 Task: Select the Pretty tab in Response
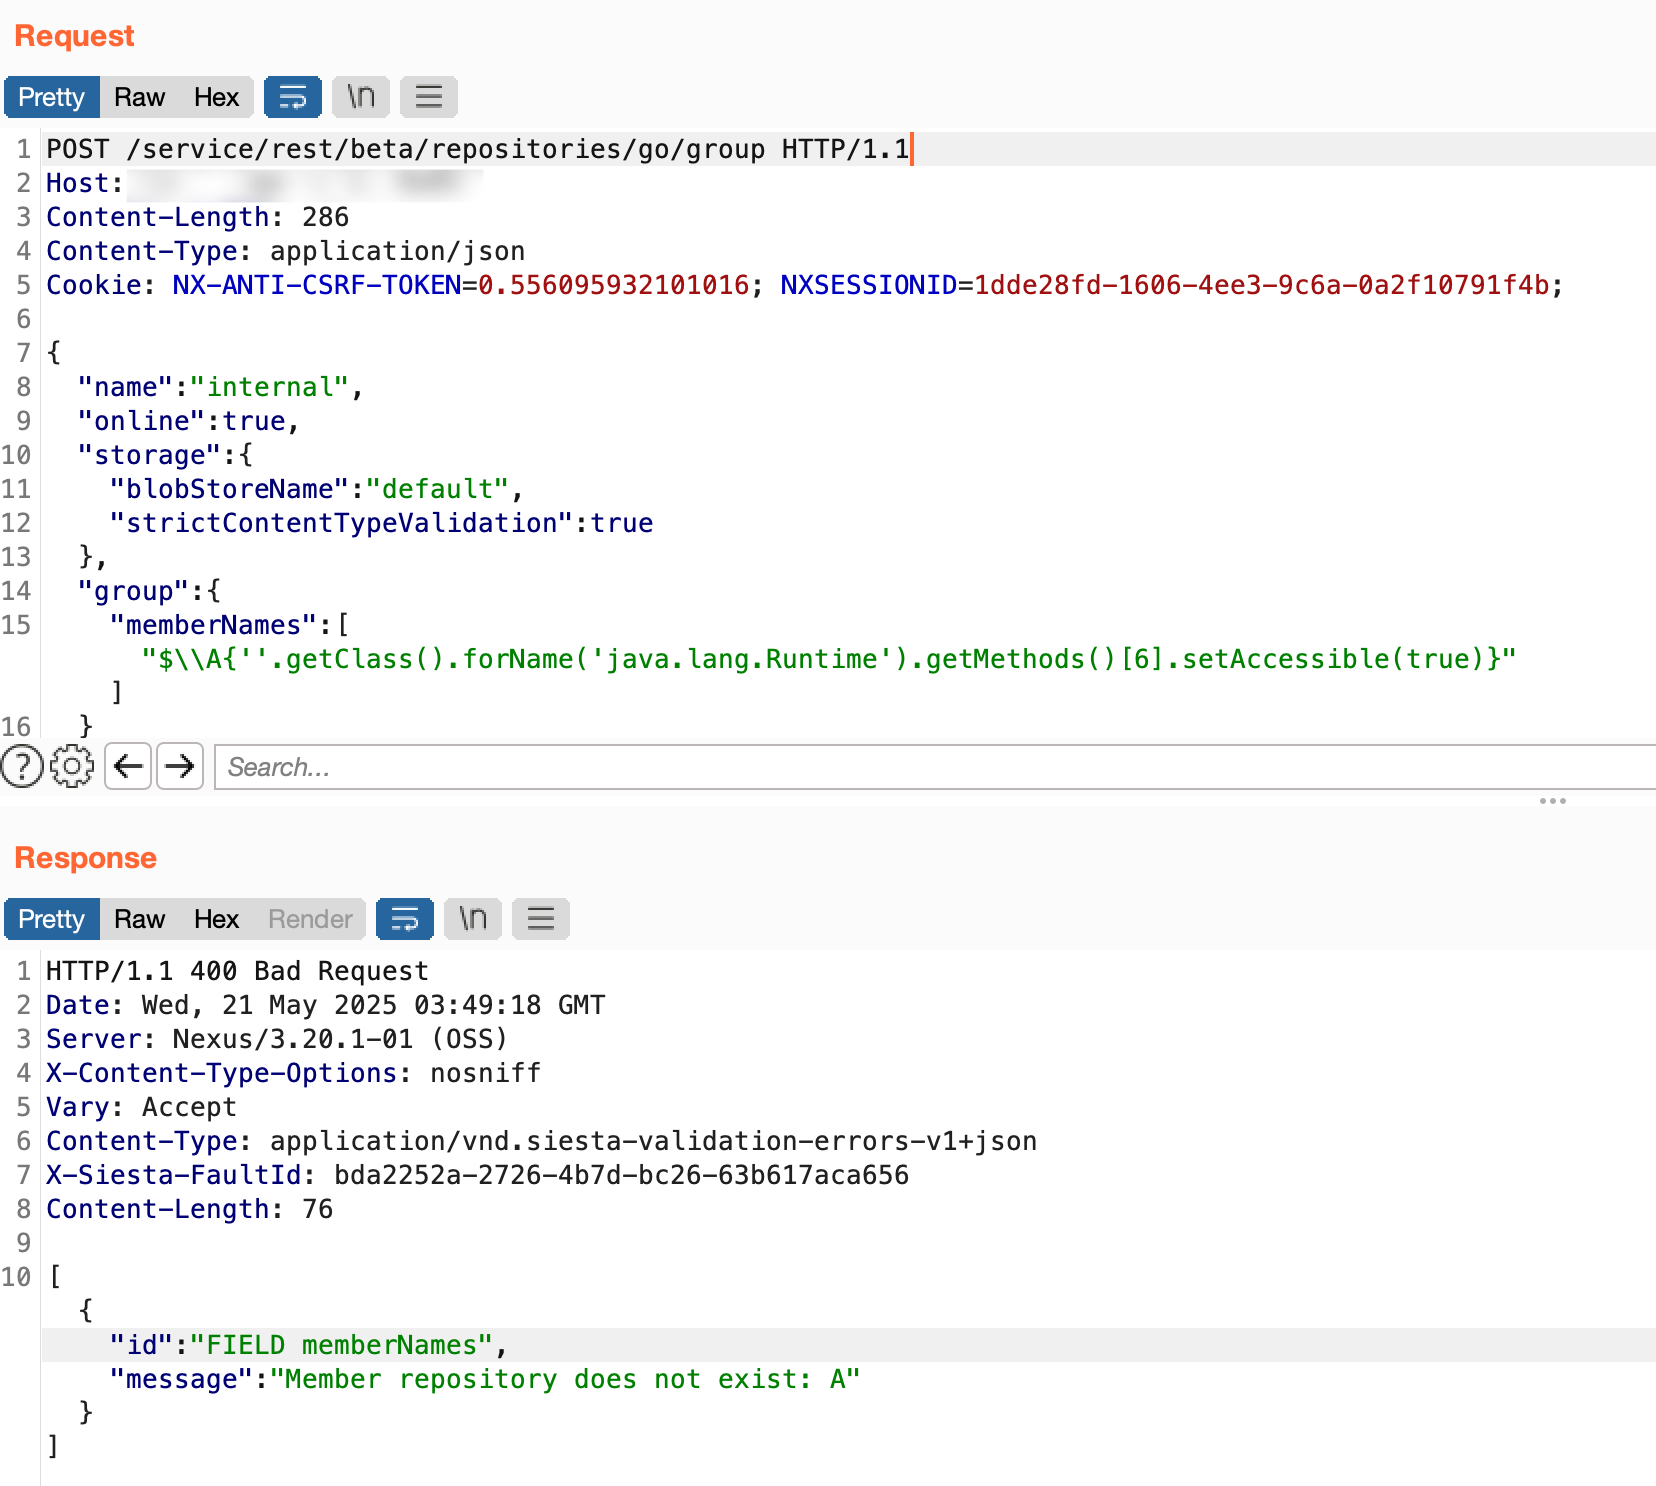point(52,919)
